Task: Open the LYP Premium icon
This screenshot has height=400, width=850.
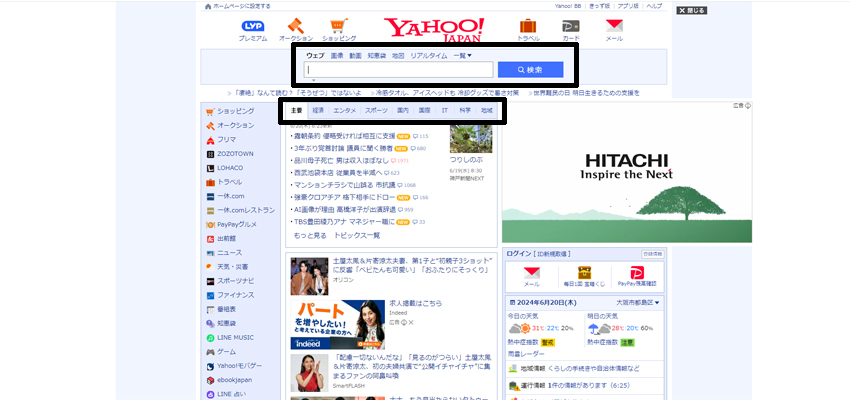Action: pyautogui.click(x=253, y=26)
